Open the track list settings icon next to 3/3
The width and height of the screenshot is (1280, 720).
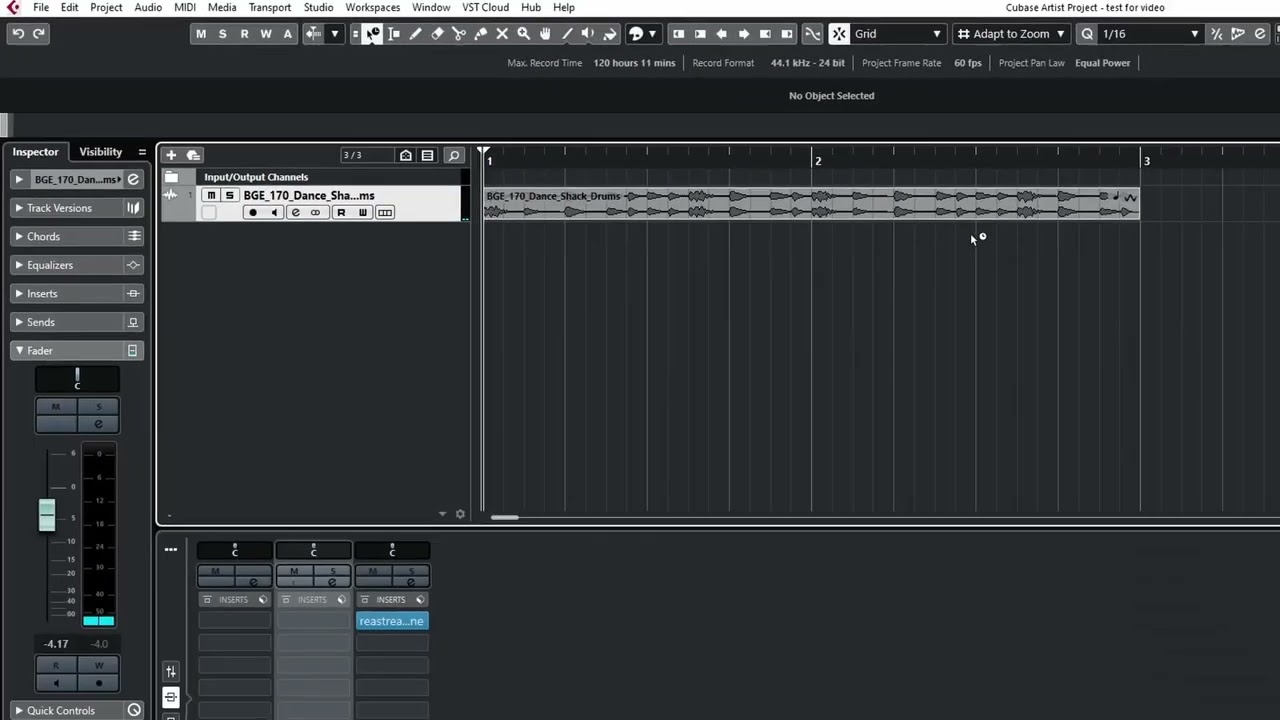point(427,155)
